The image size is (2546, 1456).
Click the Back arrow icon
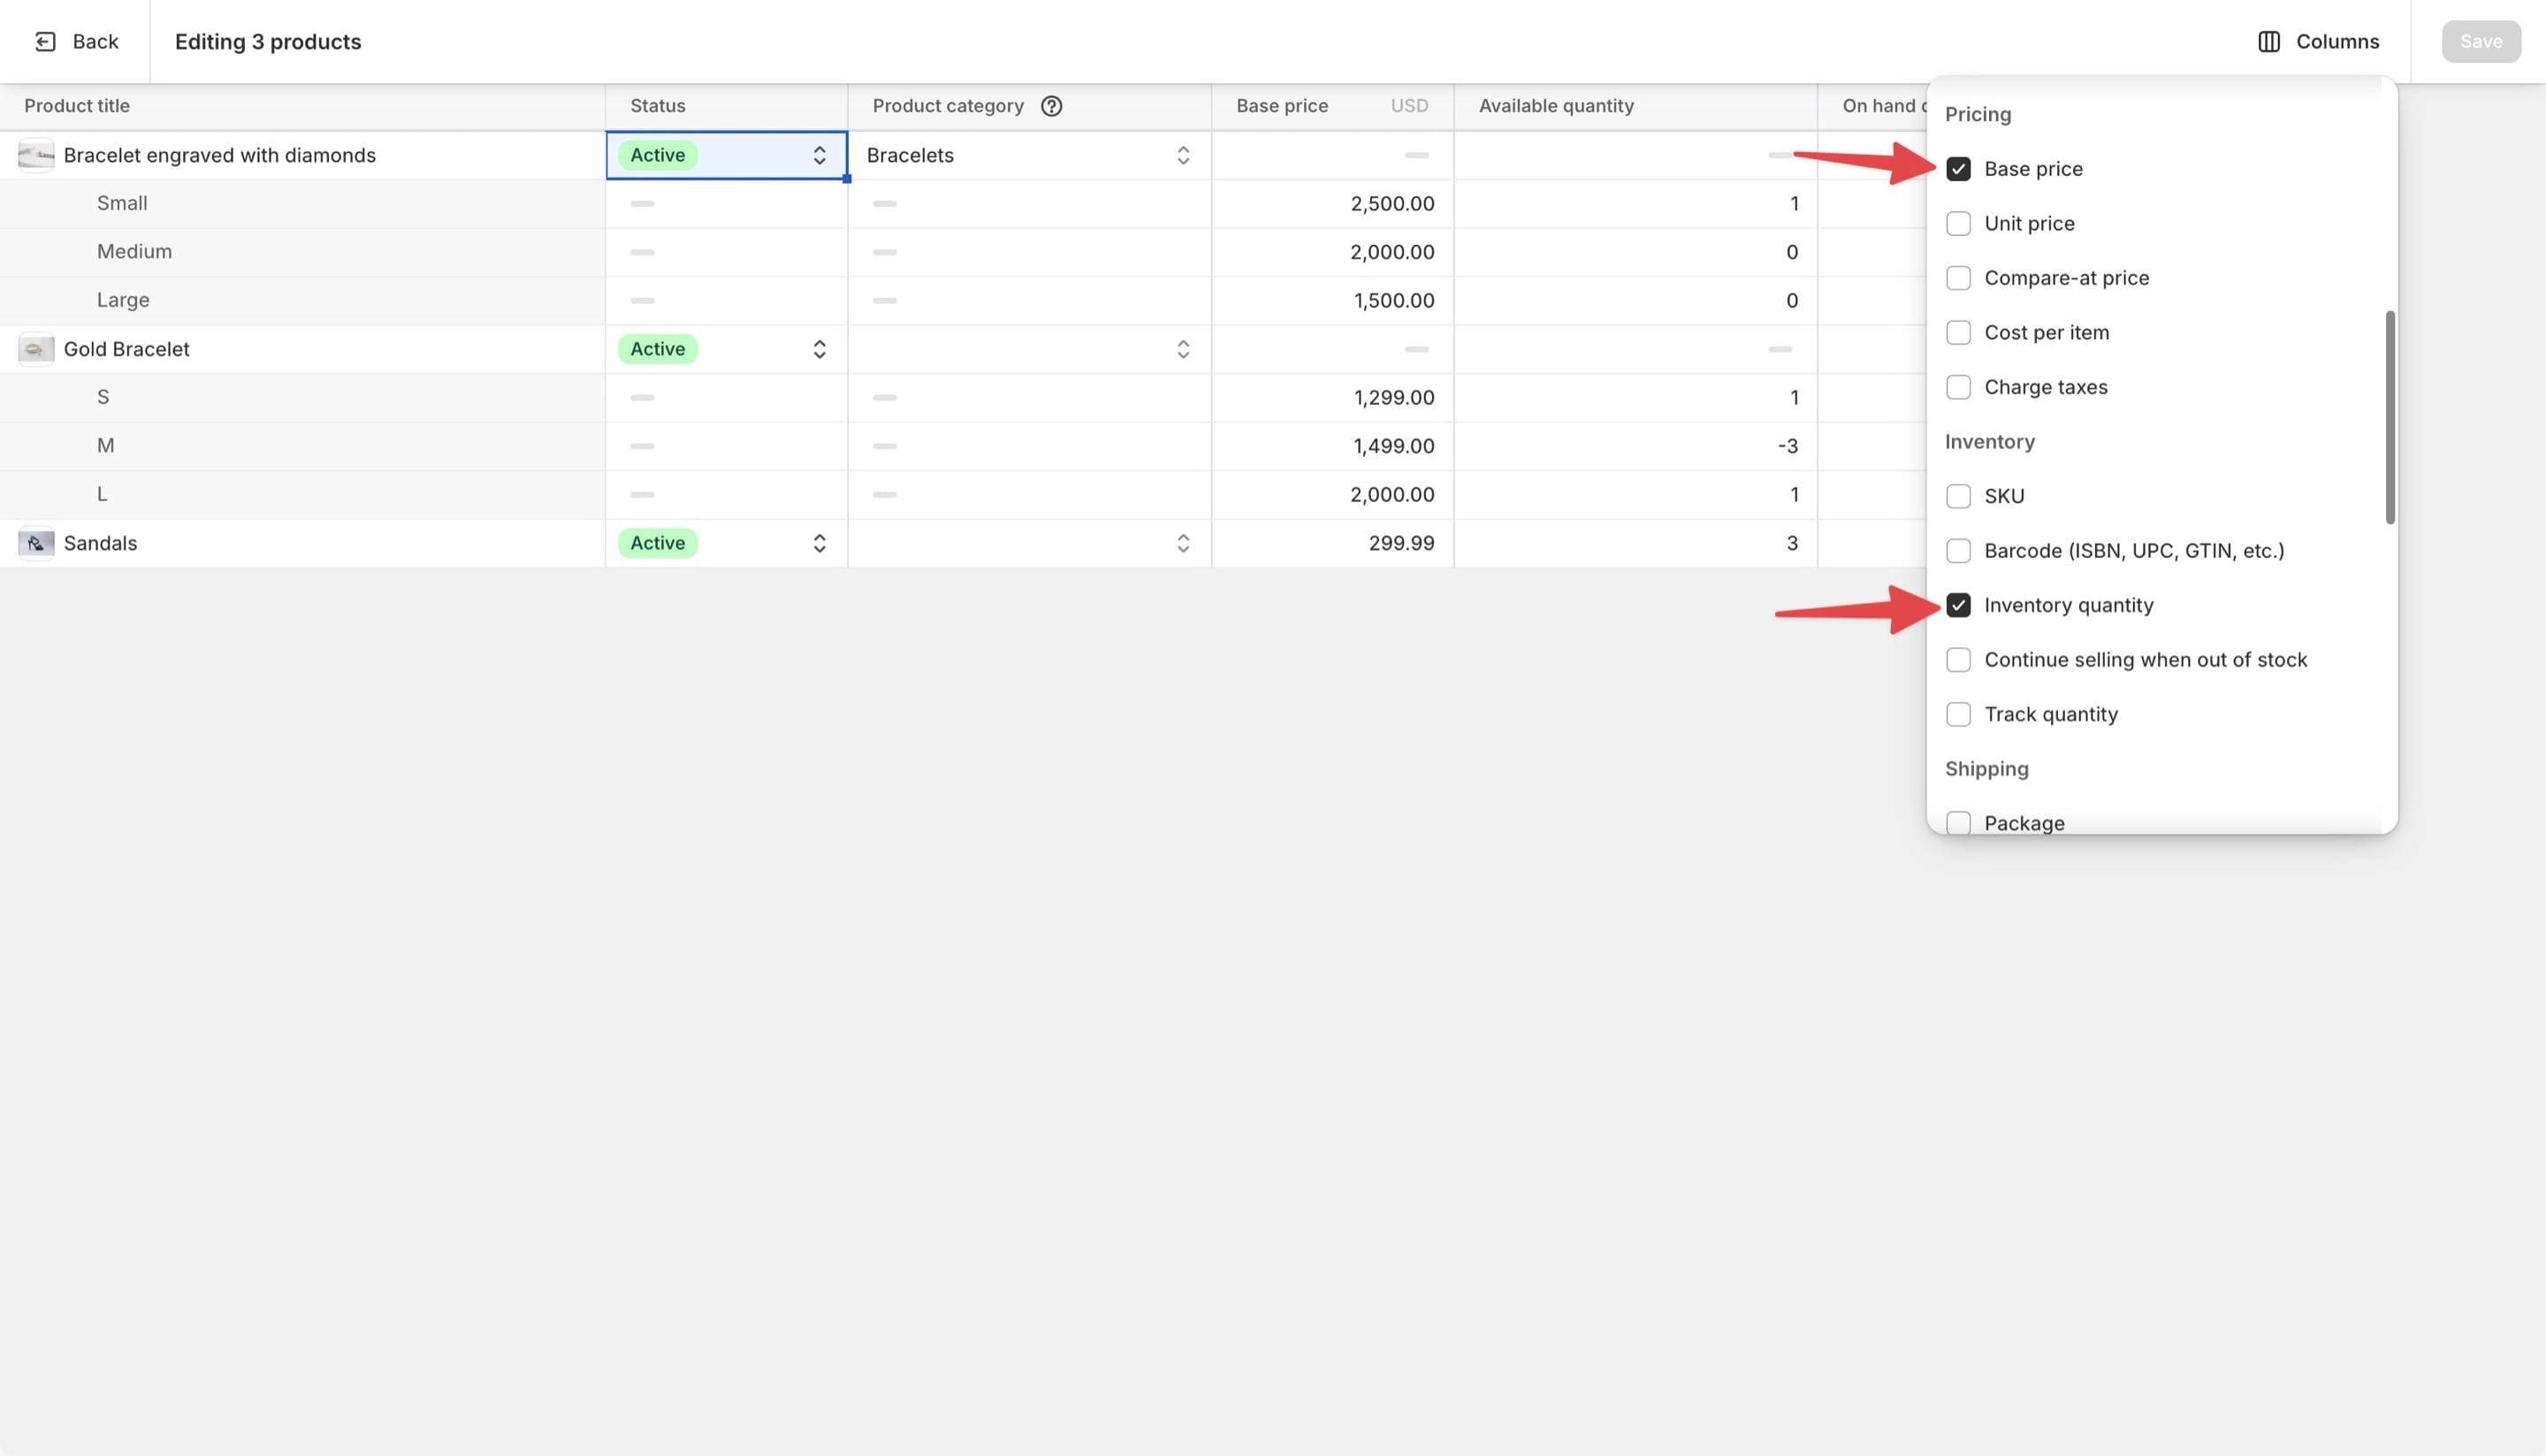(x=45, y=41)
